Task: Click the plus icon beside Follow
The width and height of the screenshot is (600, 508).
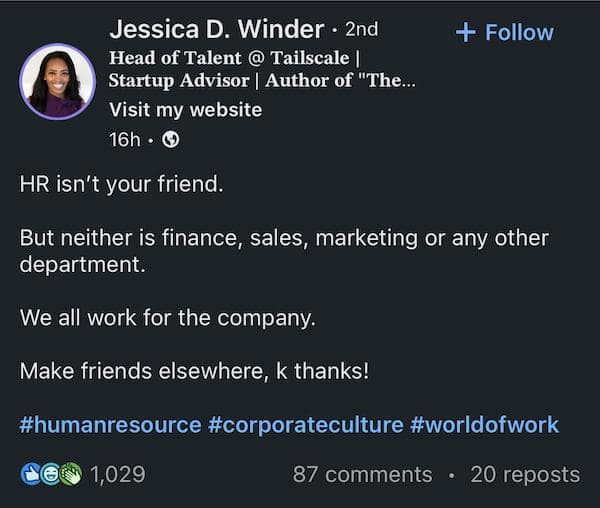Action: 465,32
